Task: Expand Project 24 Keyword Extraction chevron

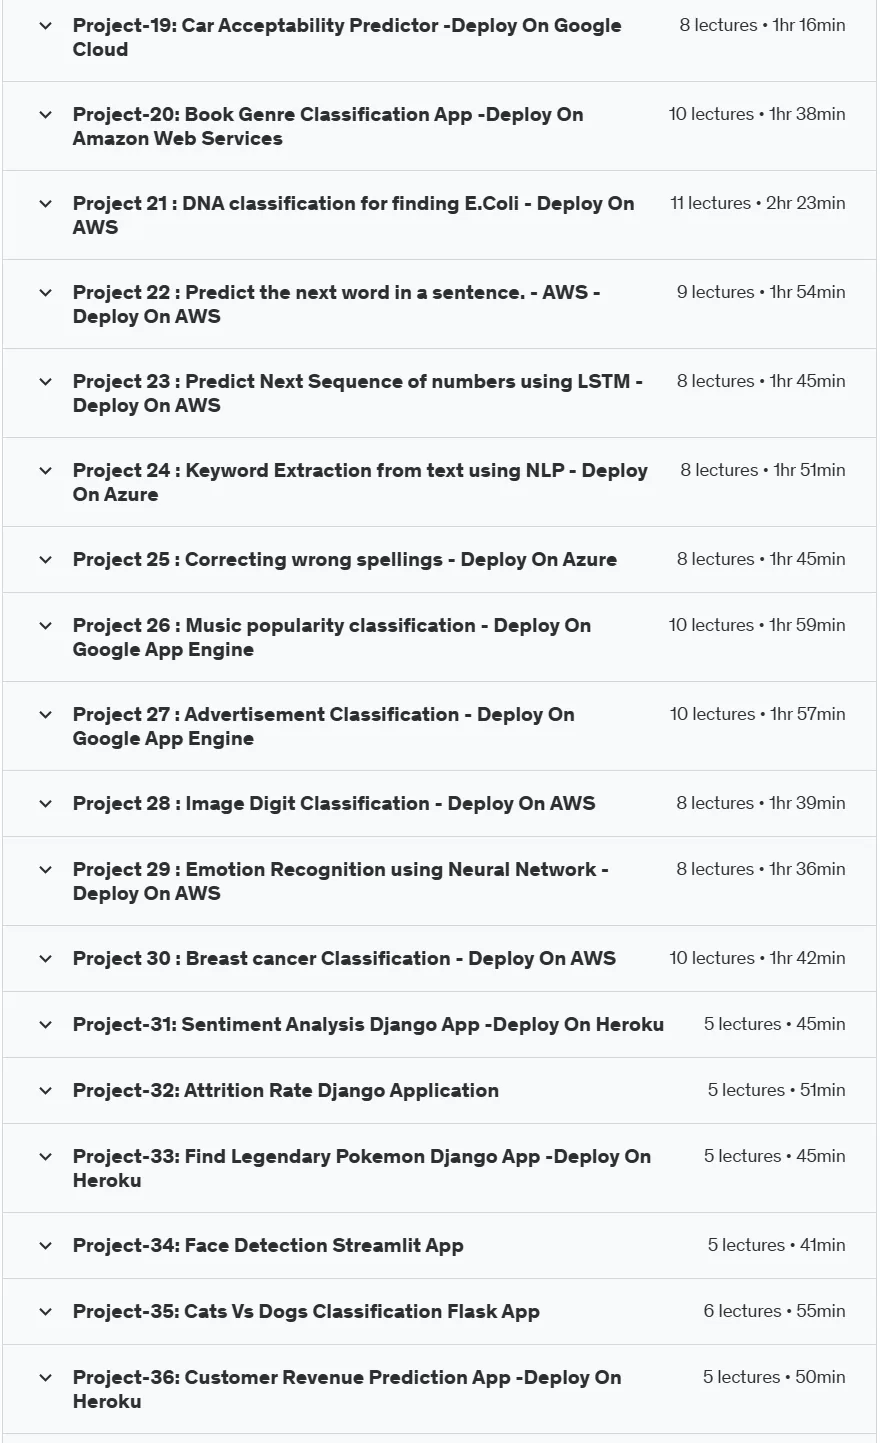Action: (x=45, y=471)
